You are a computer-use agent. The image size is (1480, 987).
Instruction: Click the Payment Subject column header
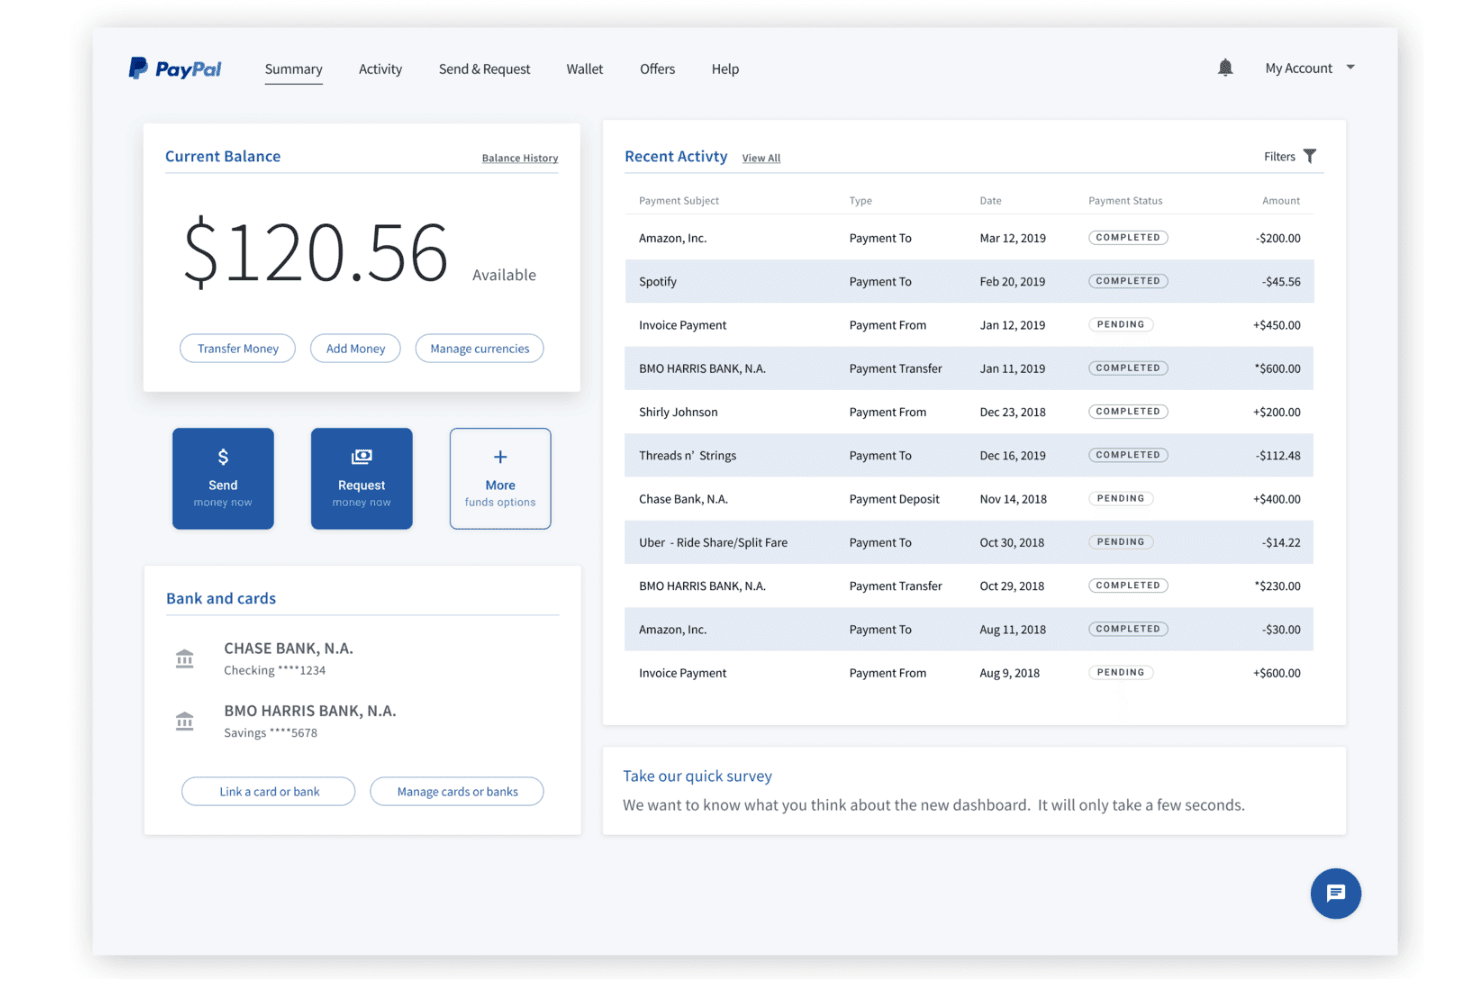pyautogui.click(x=679, y=201)
